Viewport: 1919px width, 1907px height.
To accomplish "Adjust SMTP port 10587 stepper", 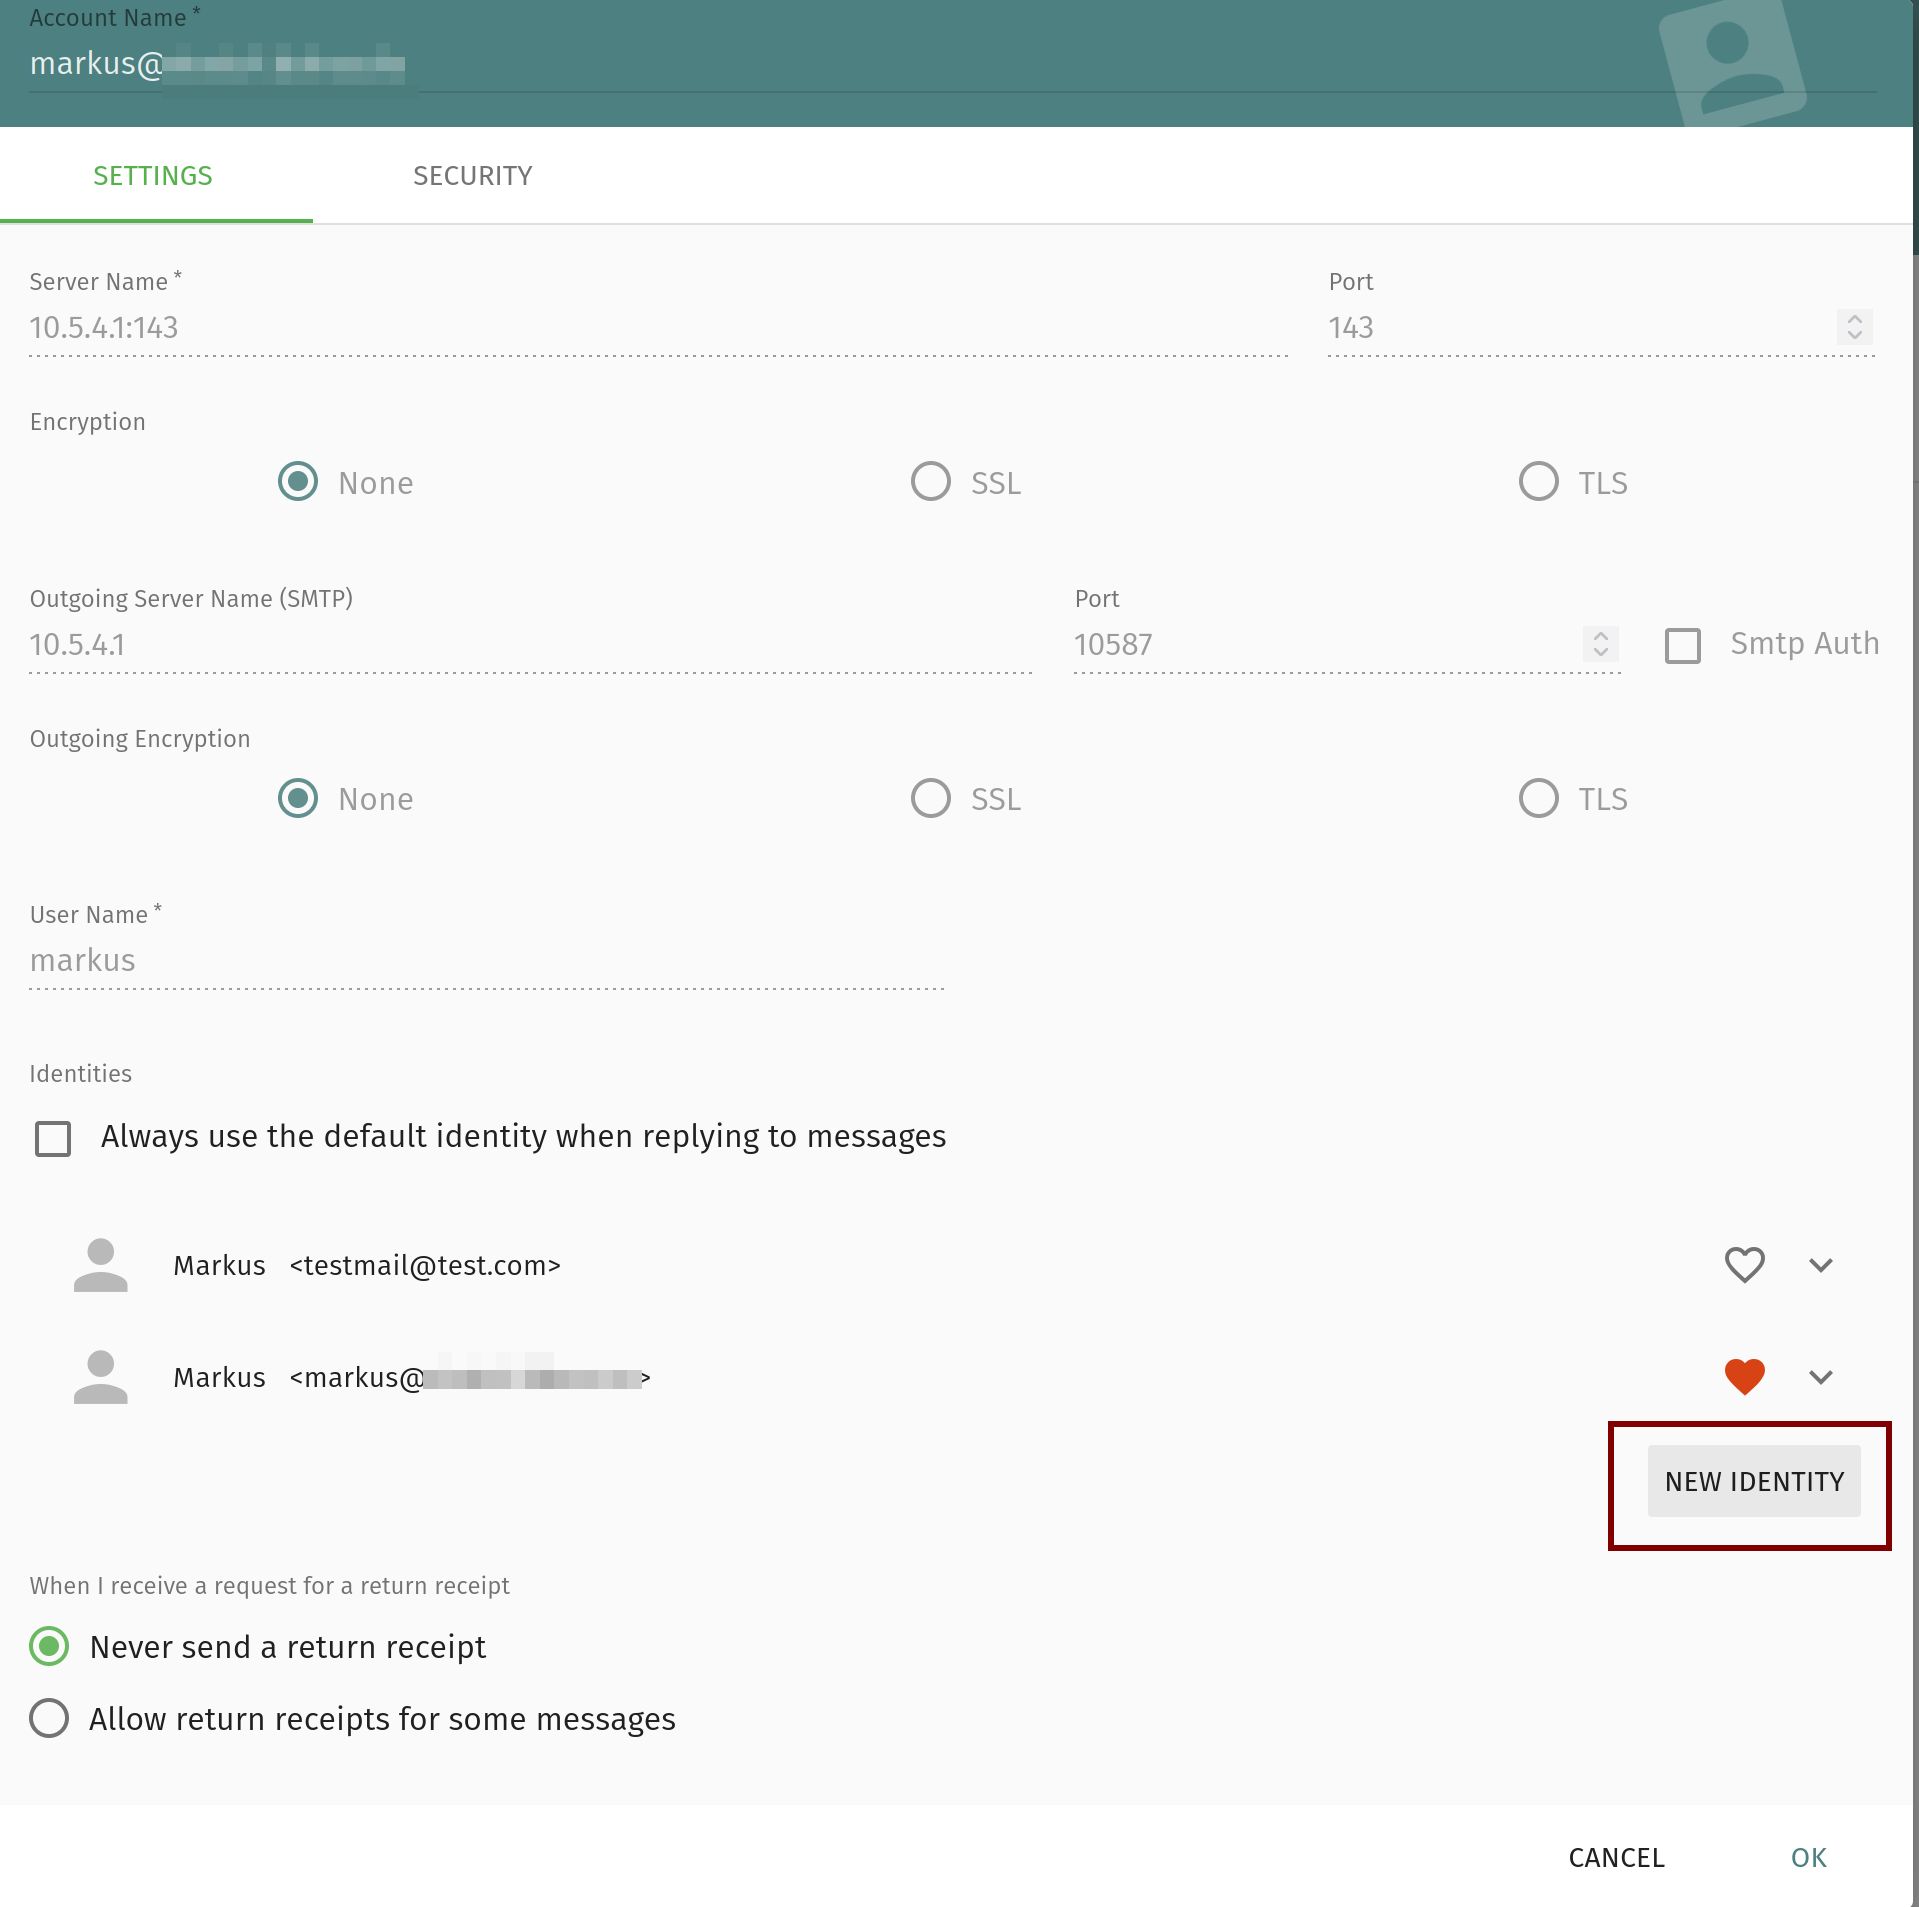I will 1600,644.
